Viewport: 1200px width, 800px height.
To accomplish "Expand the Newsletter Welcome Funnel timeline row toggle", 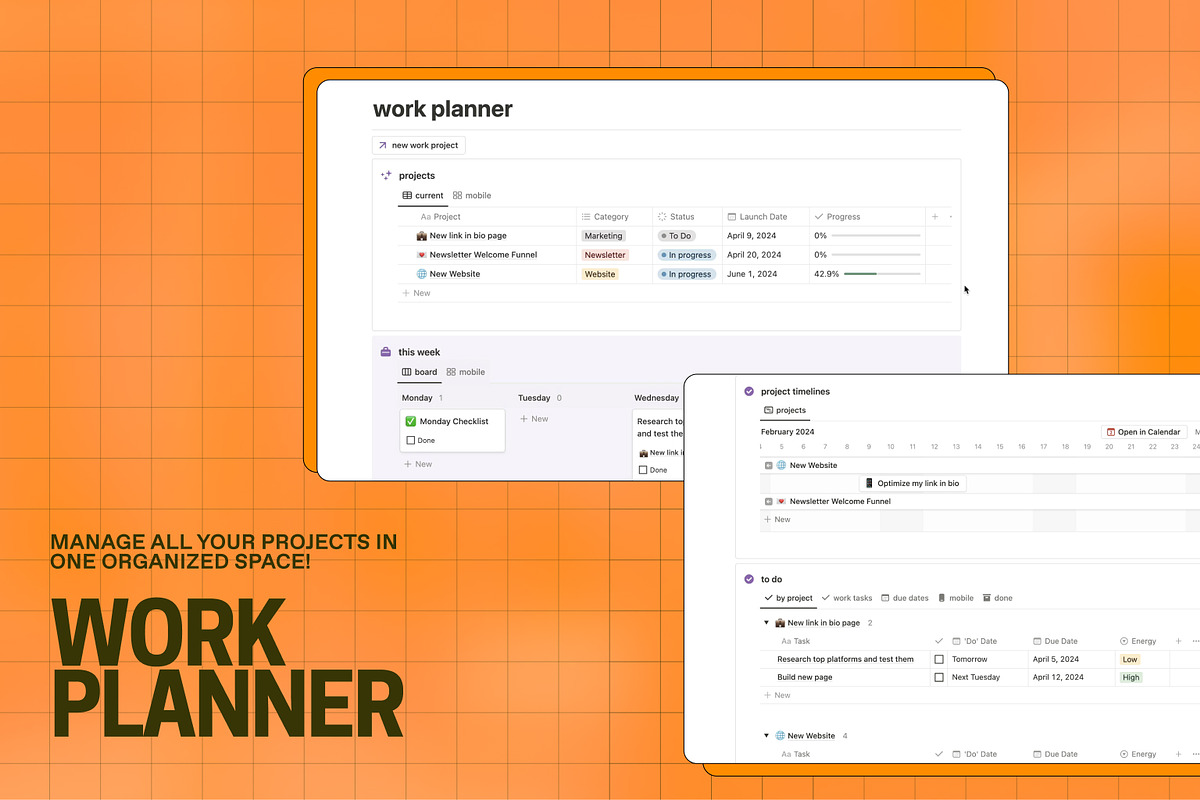I will (768, 501).
